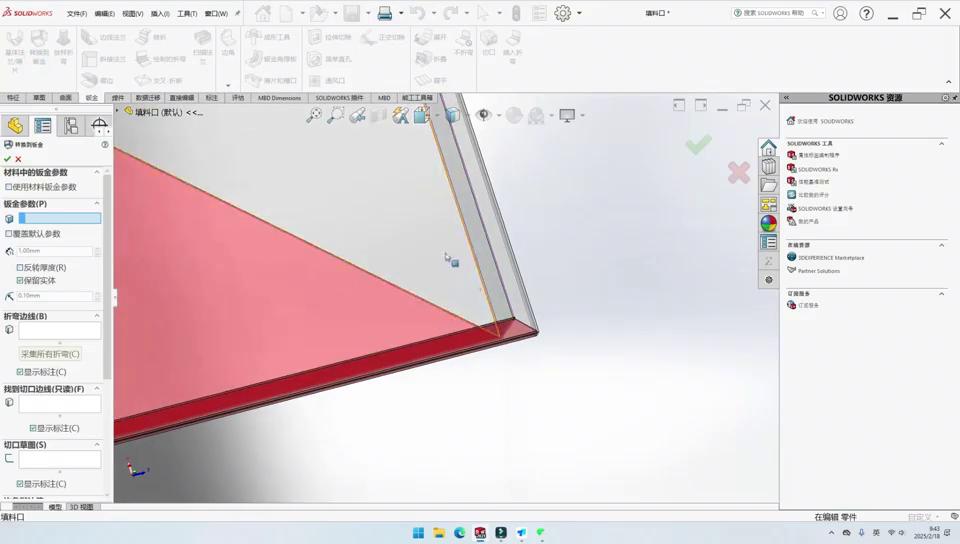Click the green OK checkmark in the property panel

[8, 159]
